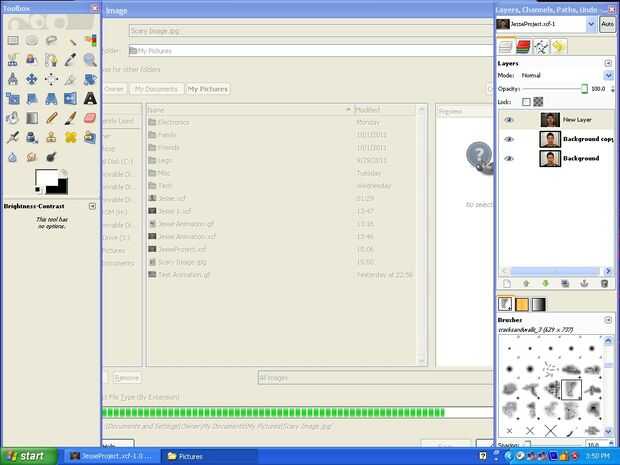Open the layer Mode dropdown

[609, 75]
